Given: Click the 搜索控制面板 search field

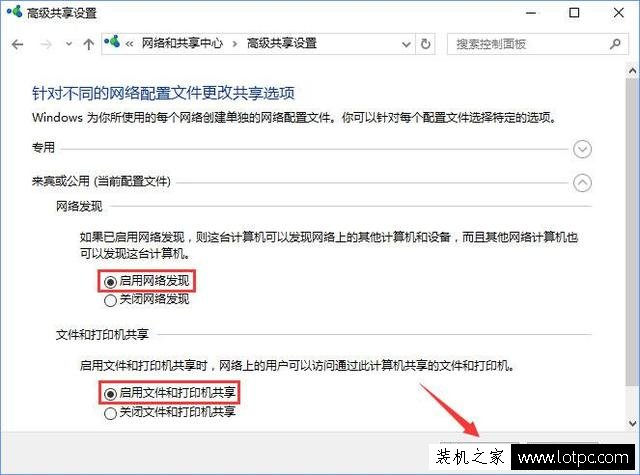Looking at the screenshot, I should [x=537, y=44].
